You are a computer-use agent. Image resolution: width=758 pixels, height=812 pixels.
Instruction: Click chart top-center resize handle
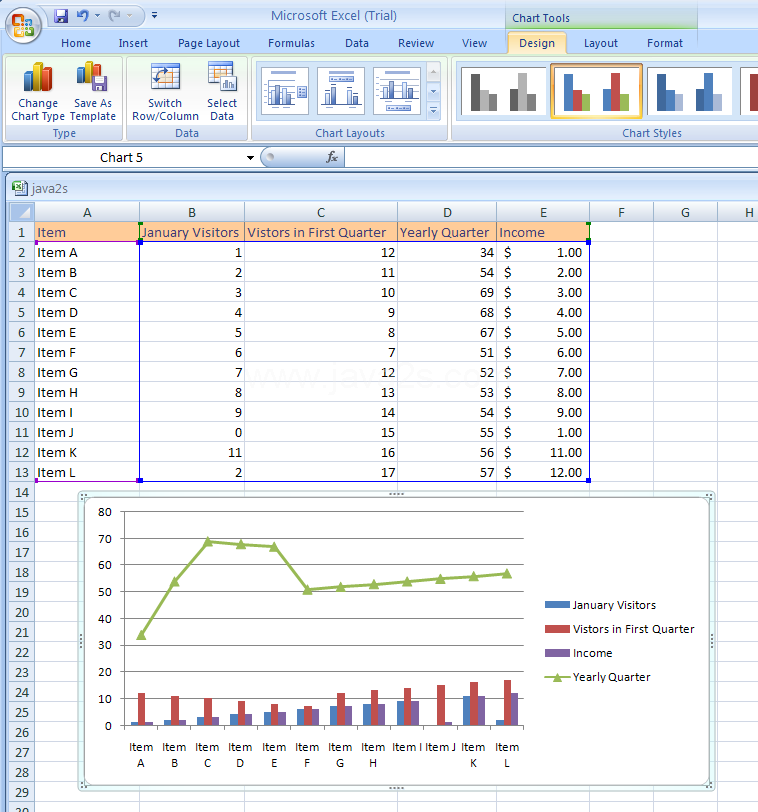396,494
